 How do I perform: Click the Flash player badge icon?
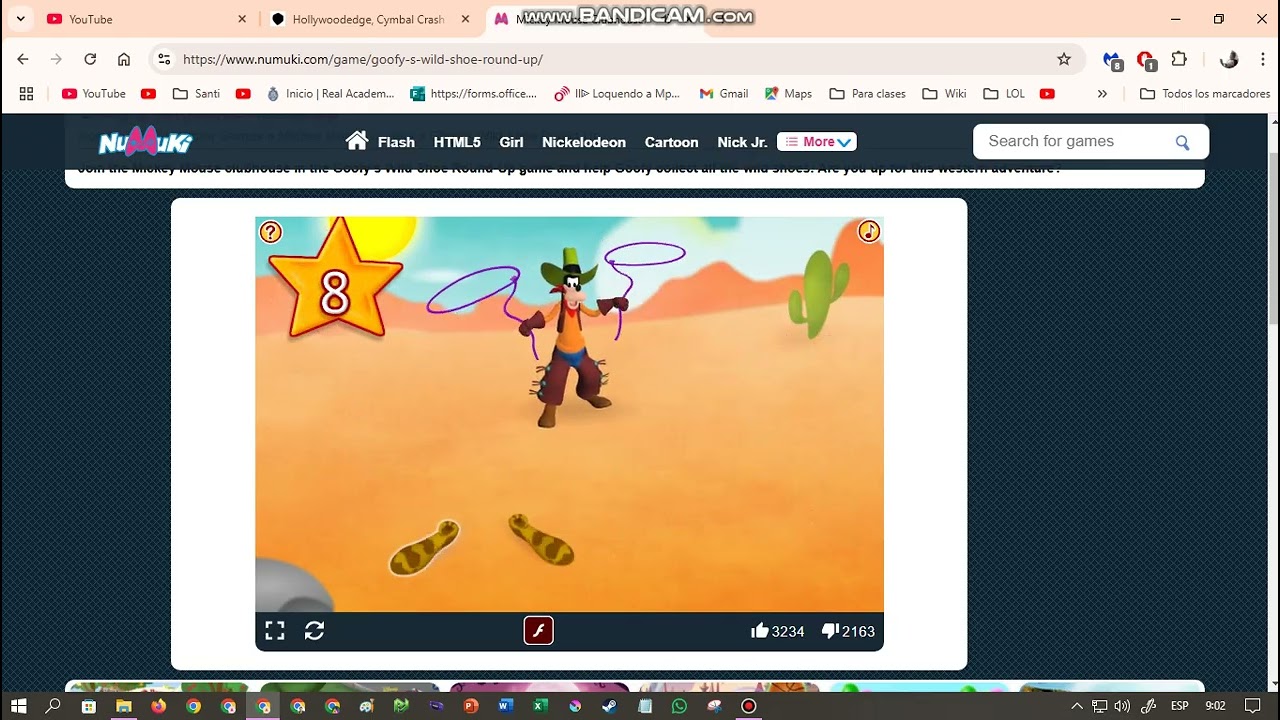pyautogui.click(x=538, y=630)
